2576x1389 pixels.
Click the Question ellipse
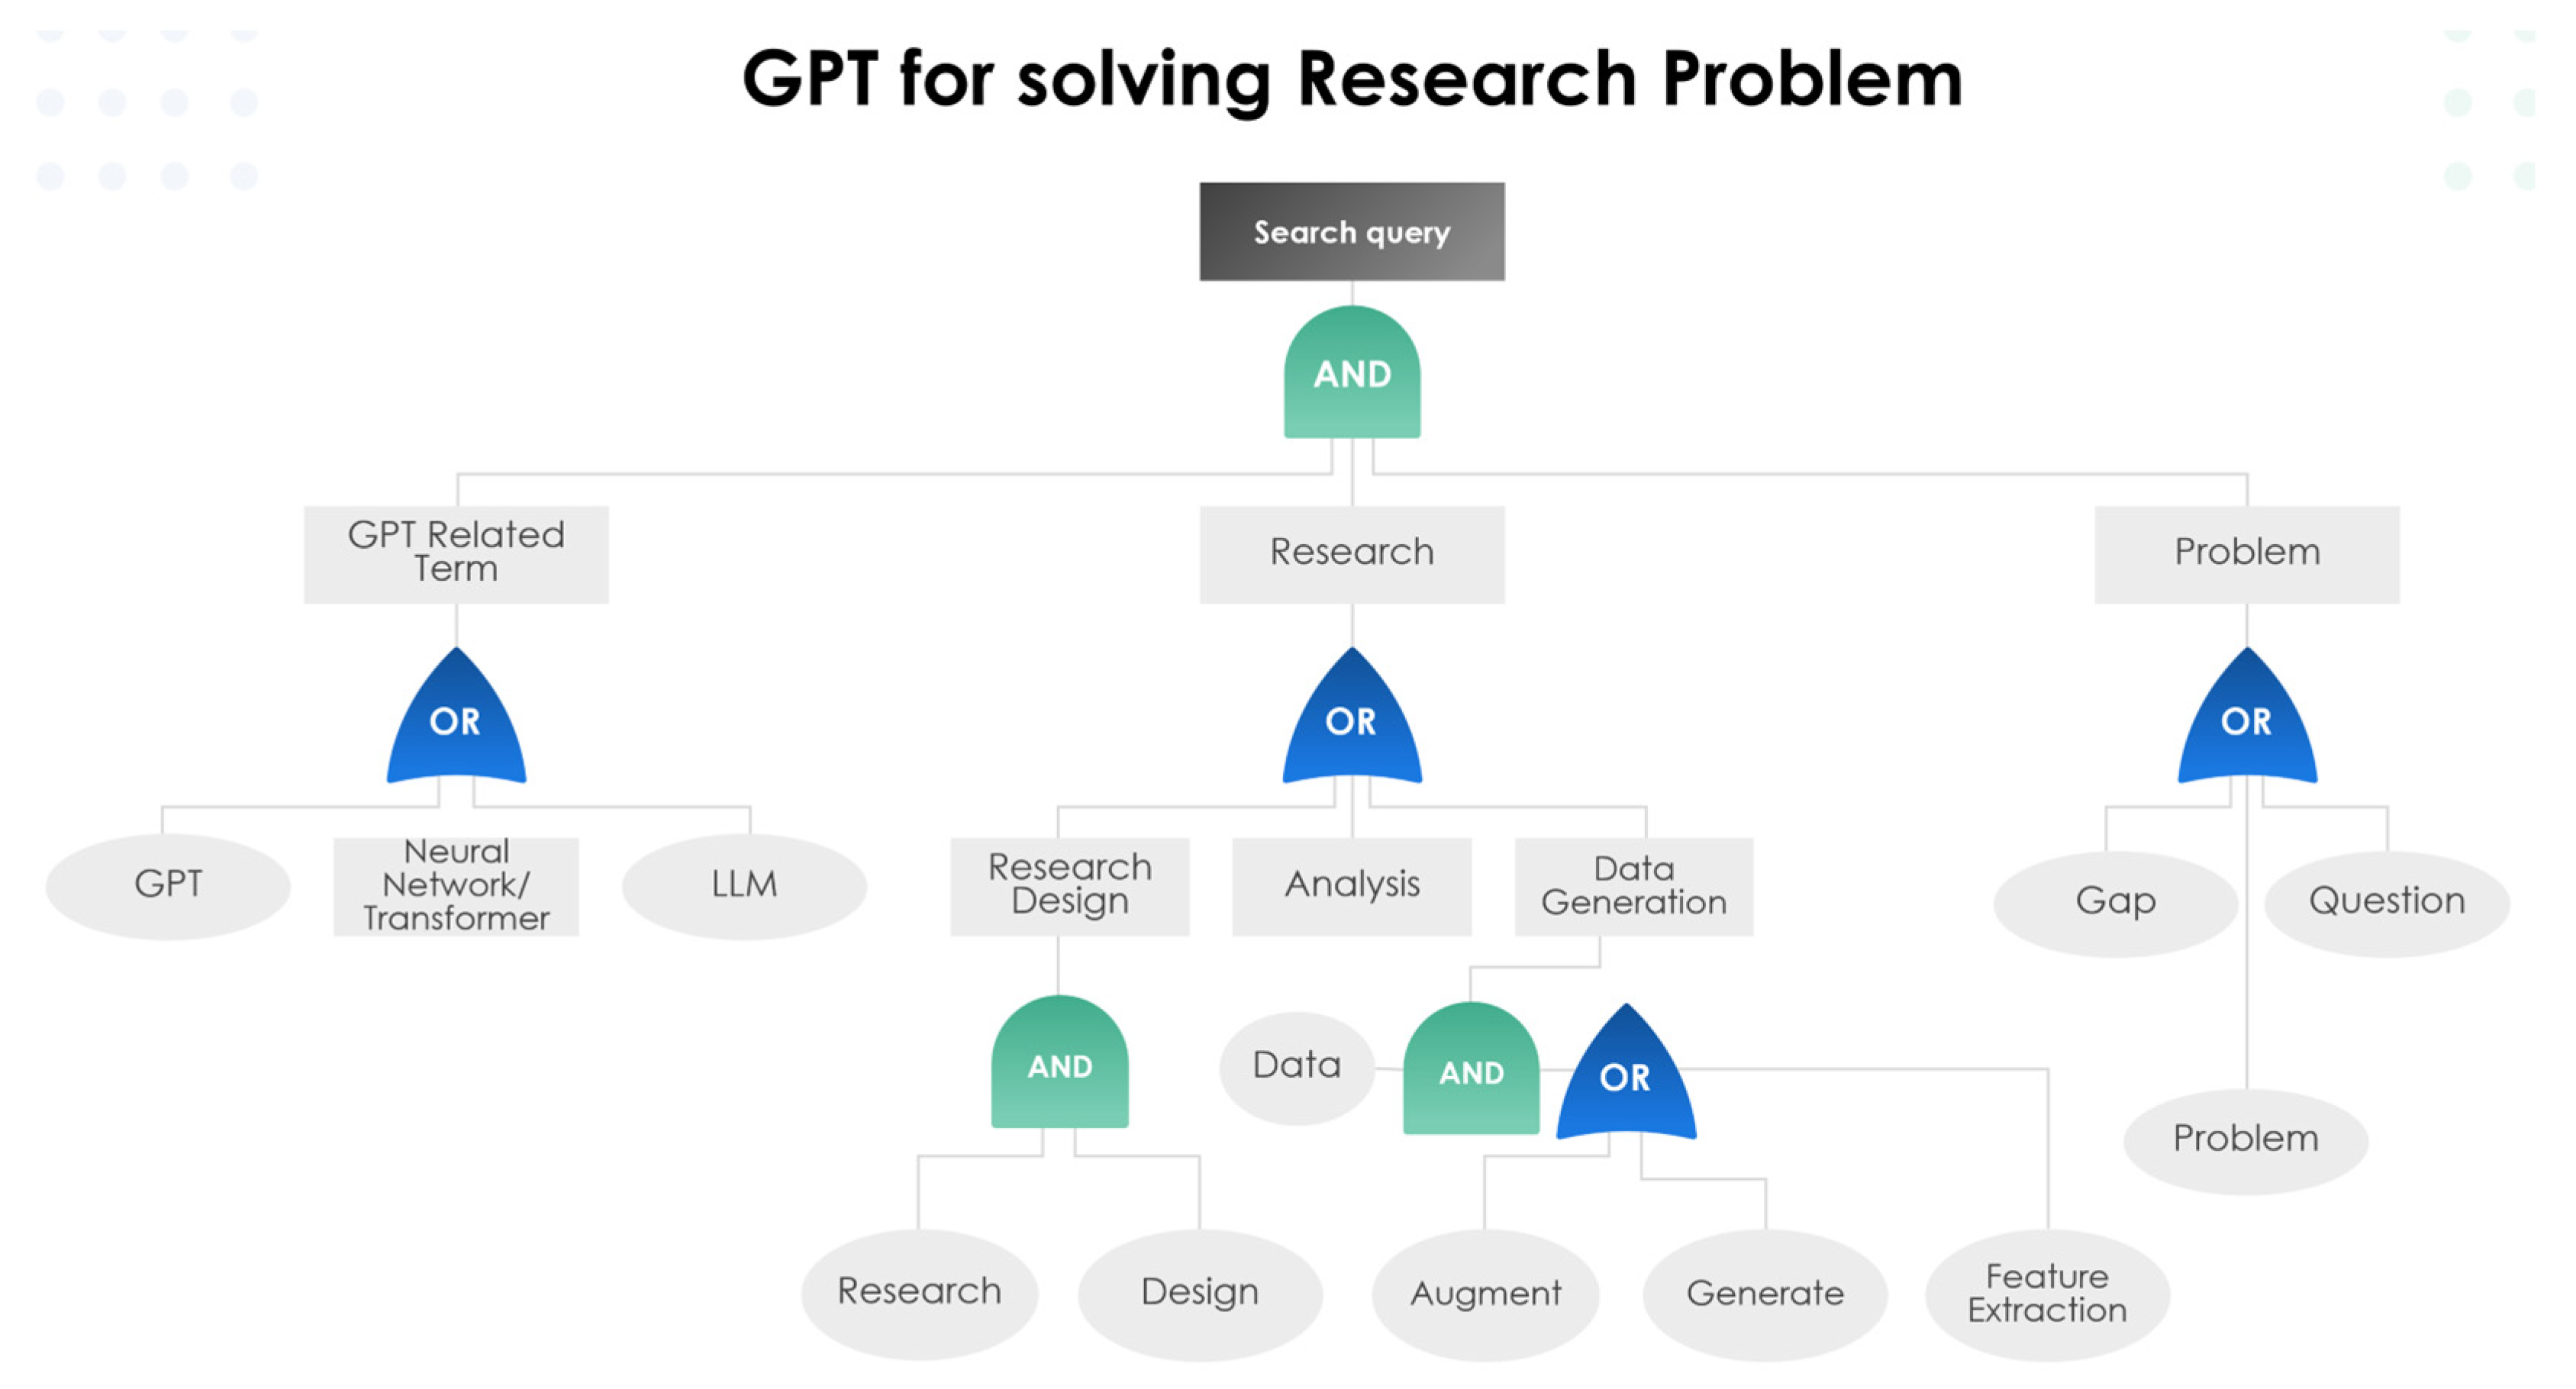point(2386,902)
